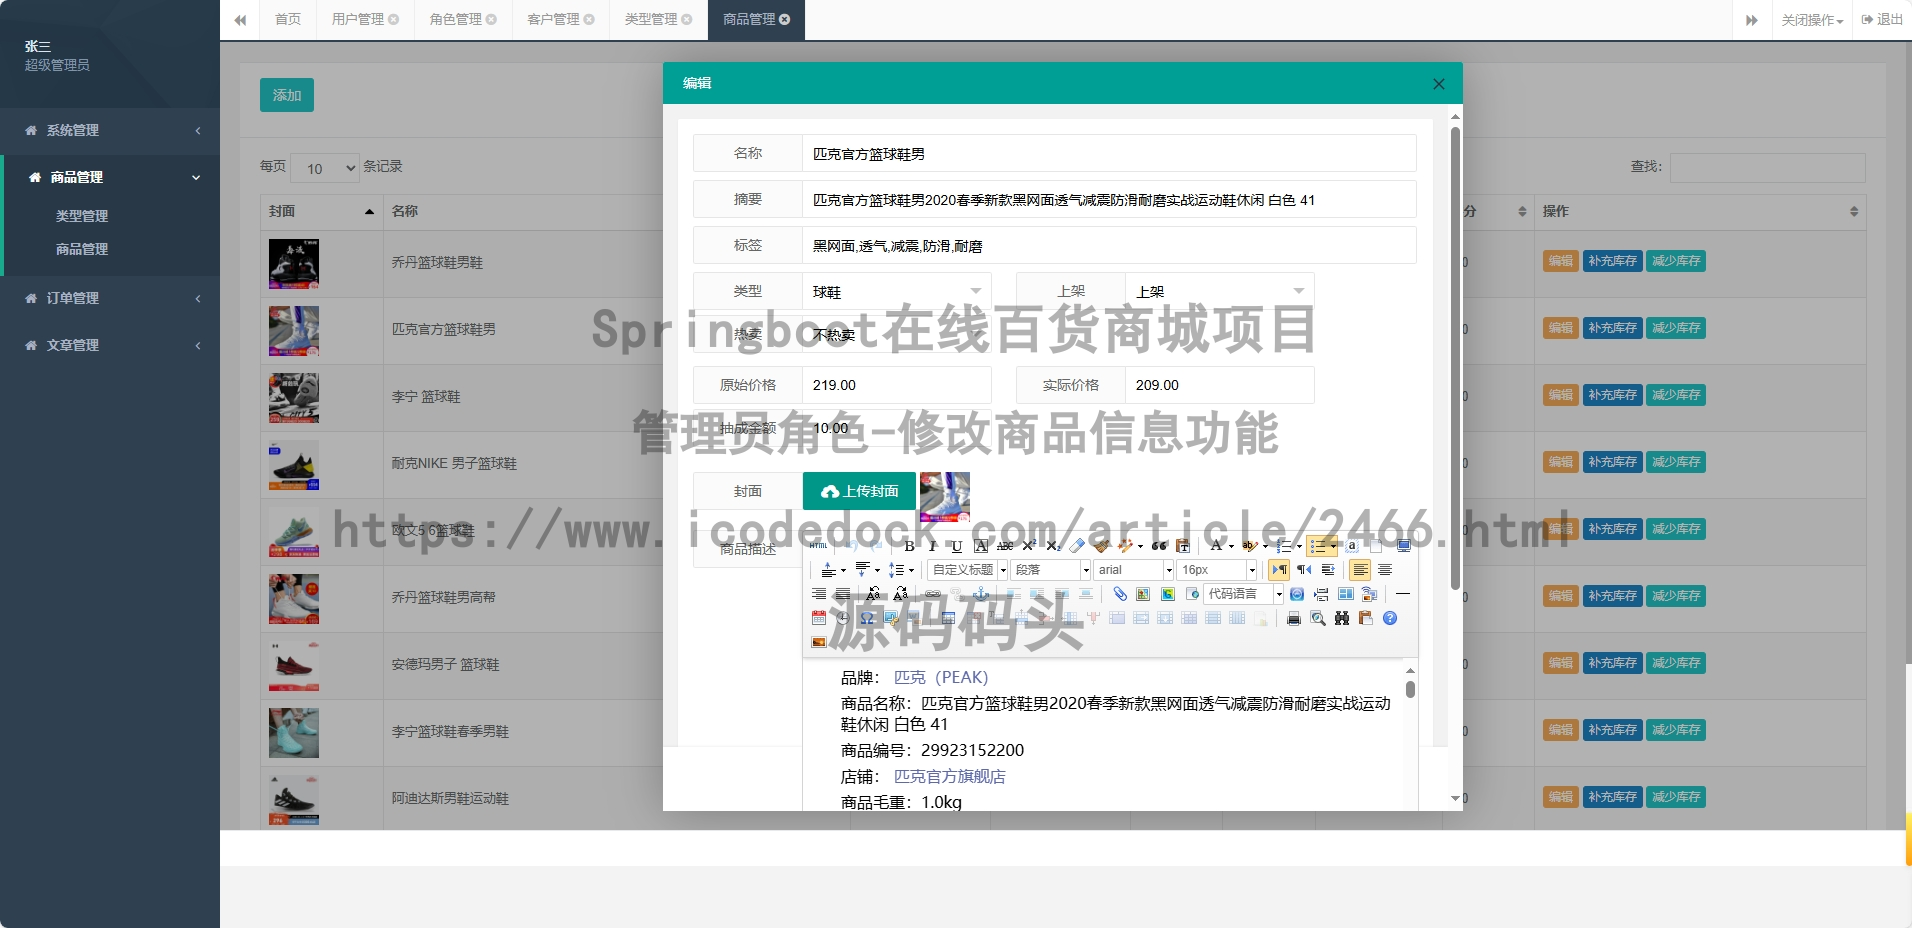The height and width of the screenshot is (928, 1912).
Task: Open the special characters Omega icon
Action: pyautogui.click(x=867, y=618)
